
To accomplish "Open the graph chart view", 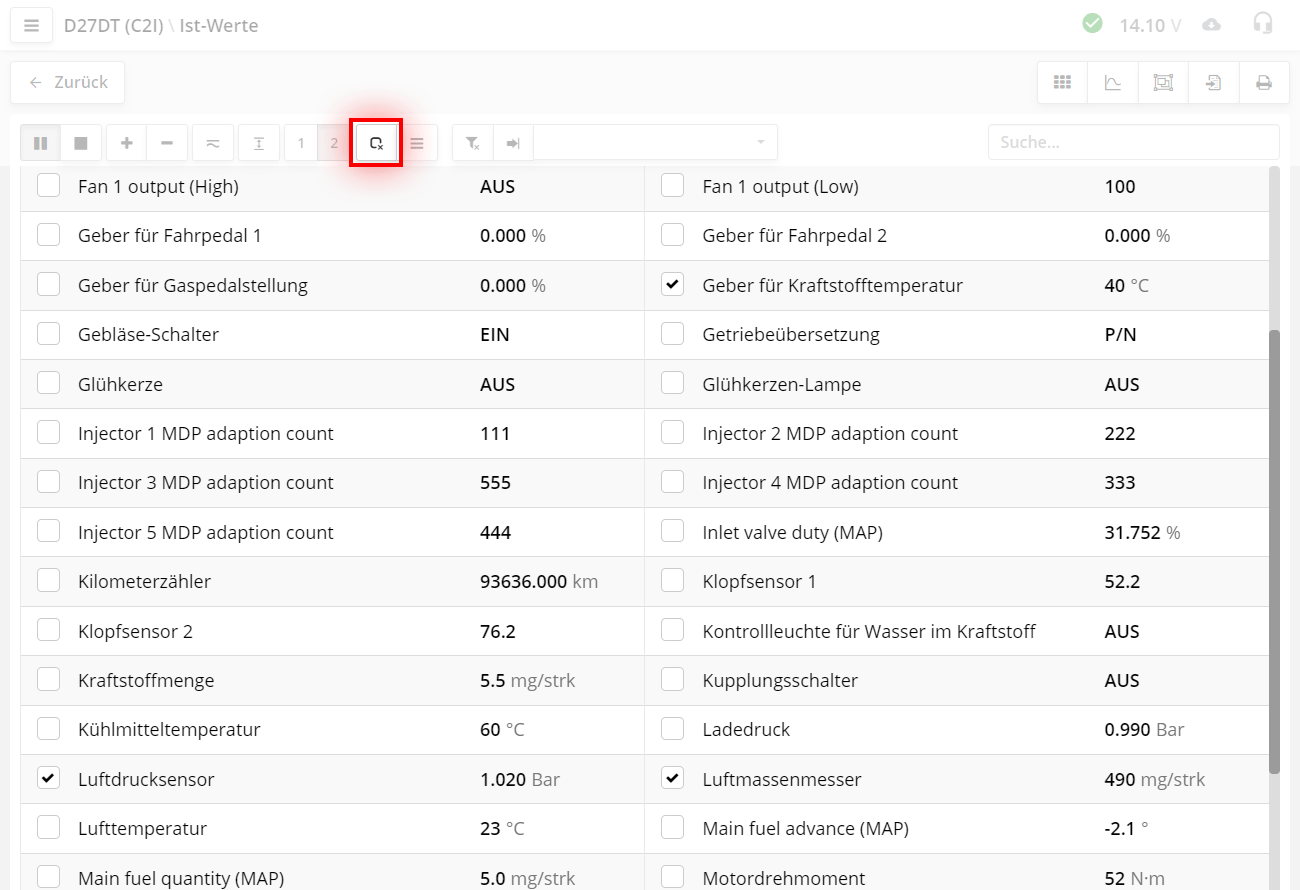I will [1113, 83].
